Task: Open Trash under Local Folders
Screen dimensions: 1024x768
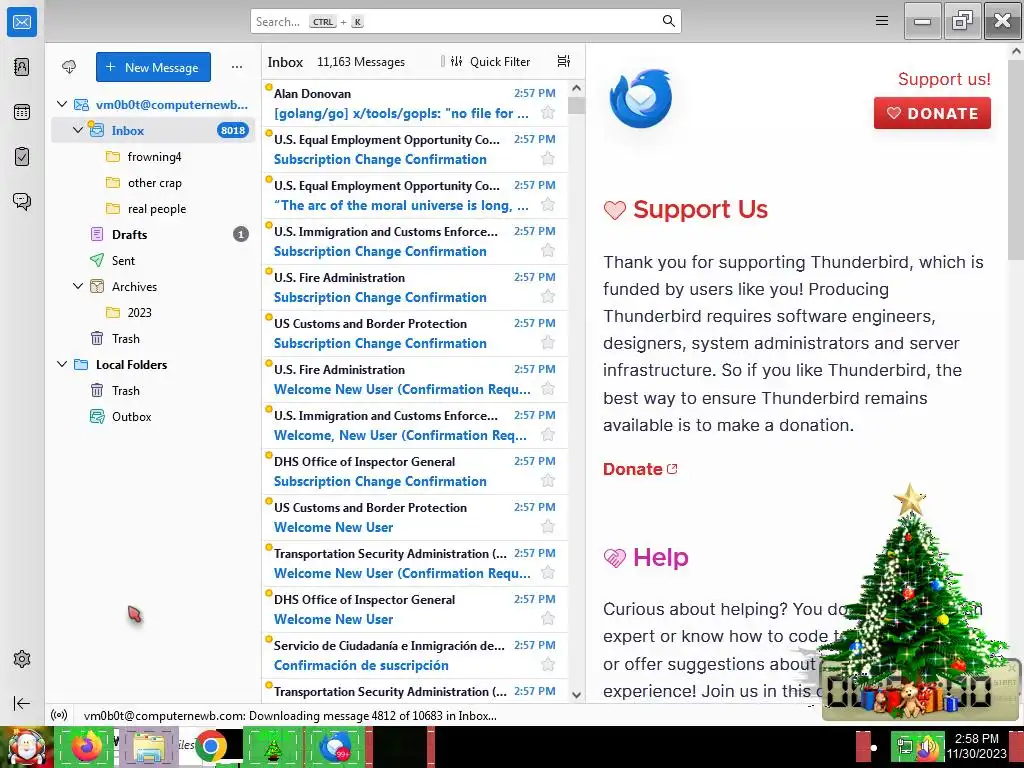Action: tap(154, 391)
